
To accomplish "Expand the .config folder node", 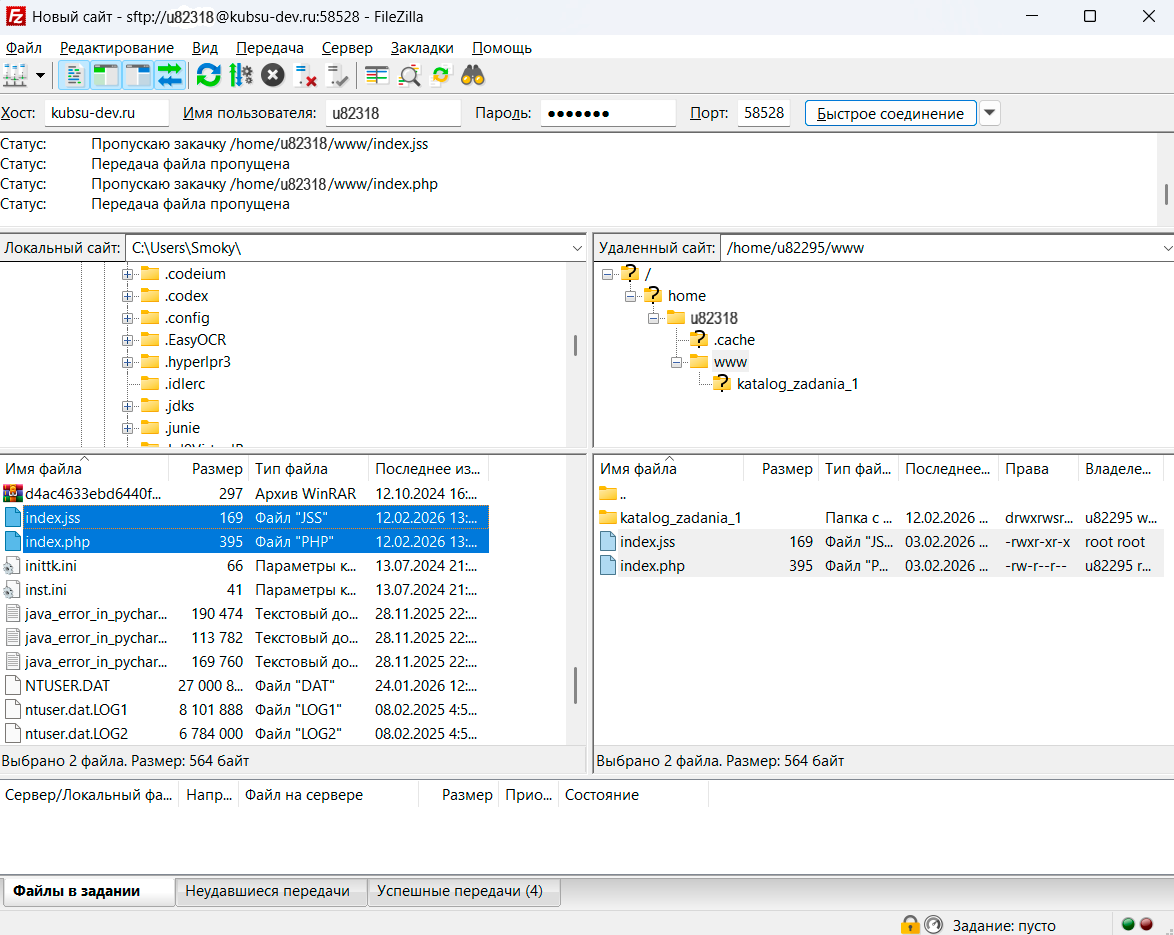I will [127, 318].
